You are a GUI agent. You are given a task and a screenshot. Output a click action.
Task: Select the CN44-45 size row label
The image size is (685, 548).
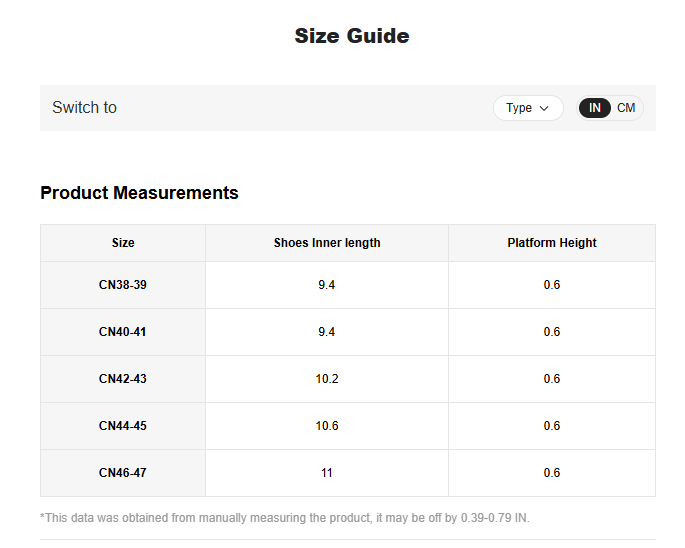[123, 426]
